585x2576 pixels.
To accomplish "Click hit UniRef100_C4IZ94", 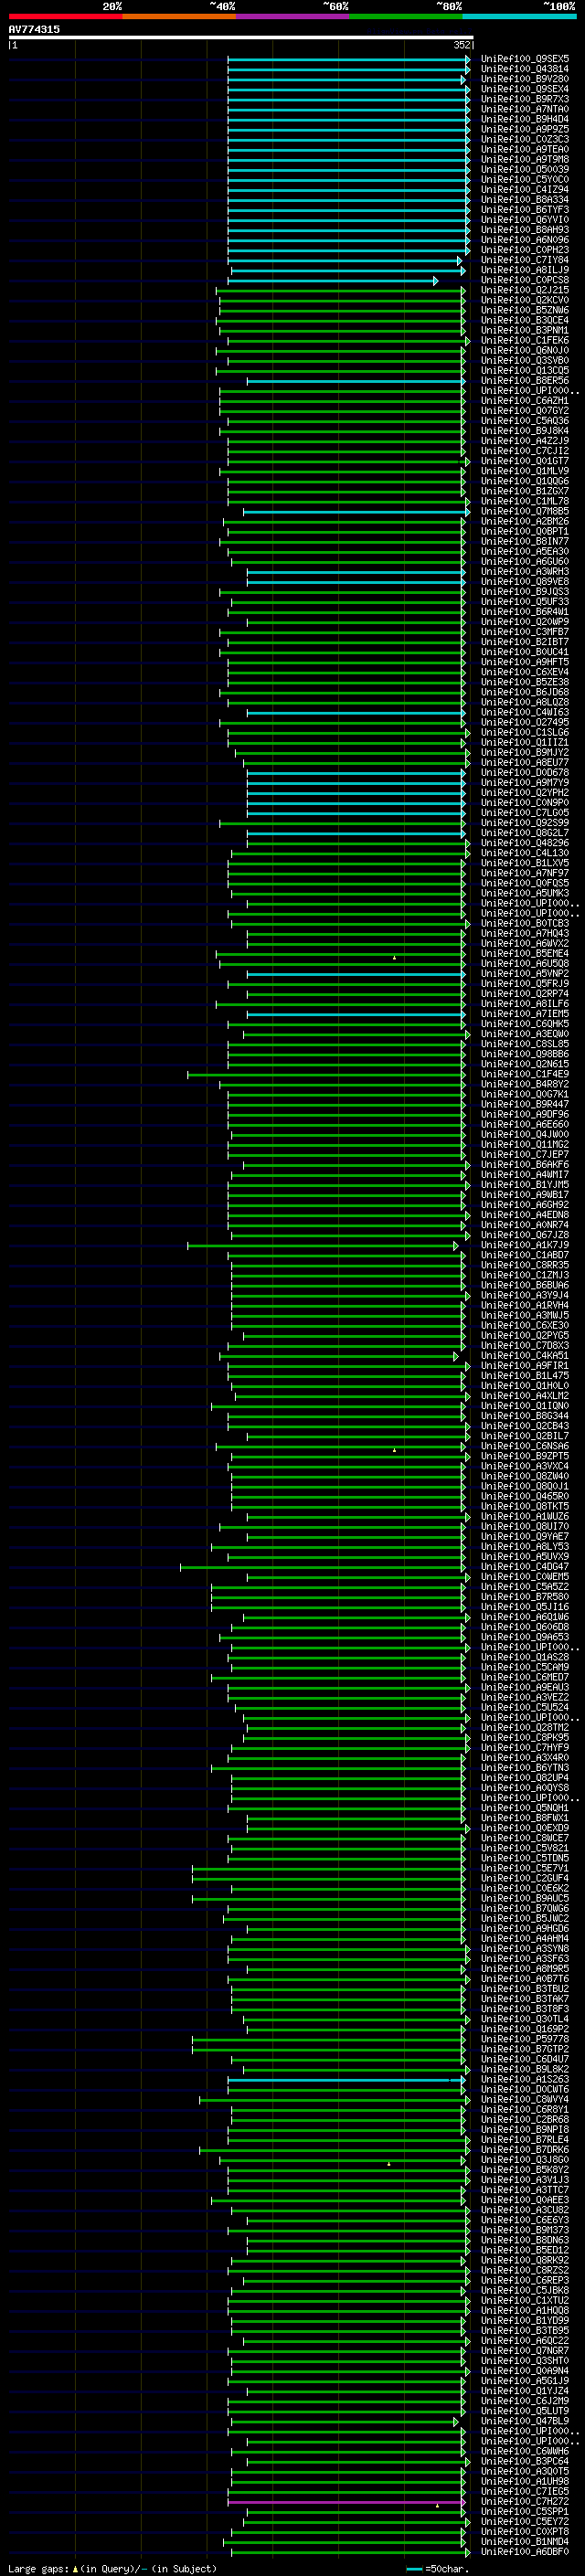I will pos(525,189).
